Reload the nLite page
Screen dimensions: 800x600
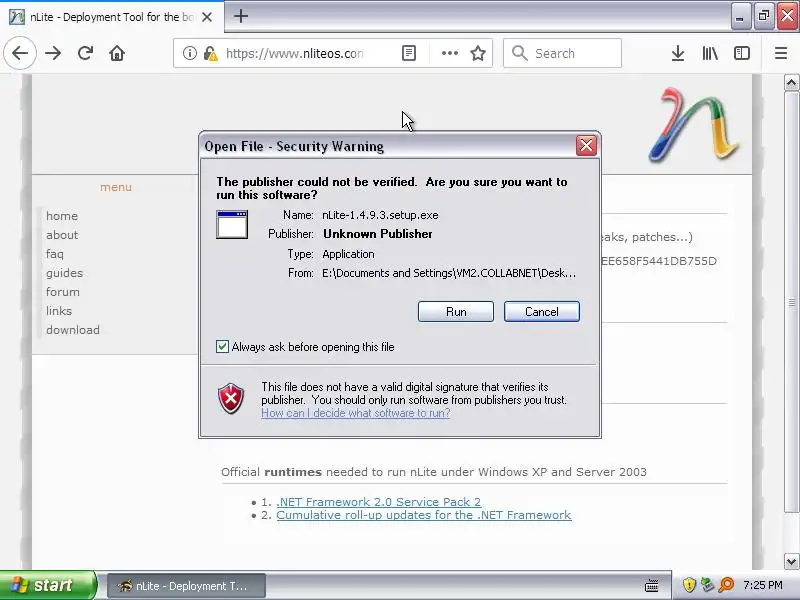point(85,53)
